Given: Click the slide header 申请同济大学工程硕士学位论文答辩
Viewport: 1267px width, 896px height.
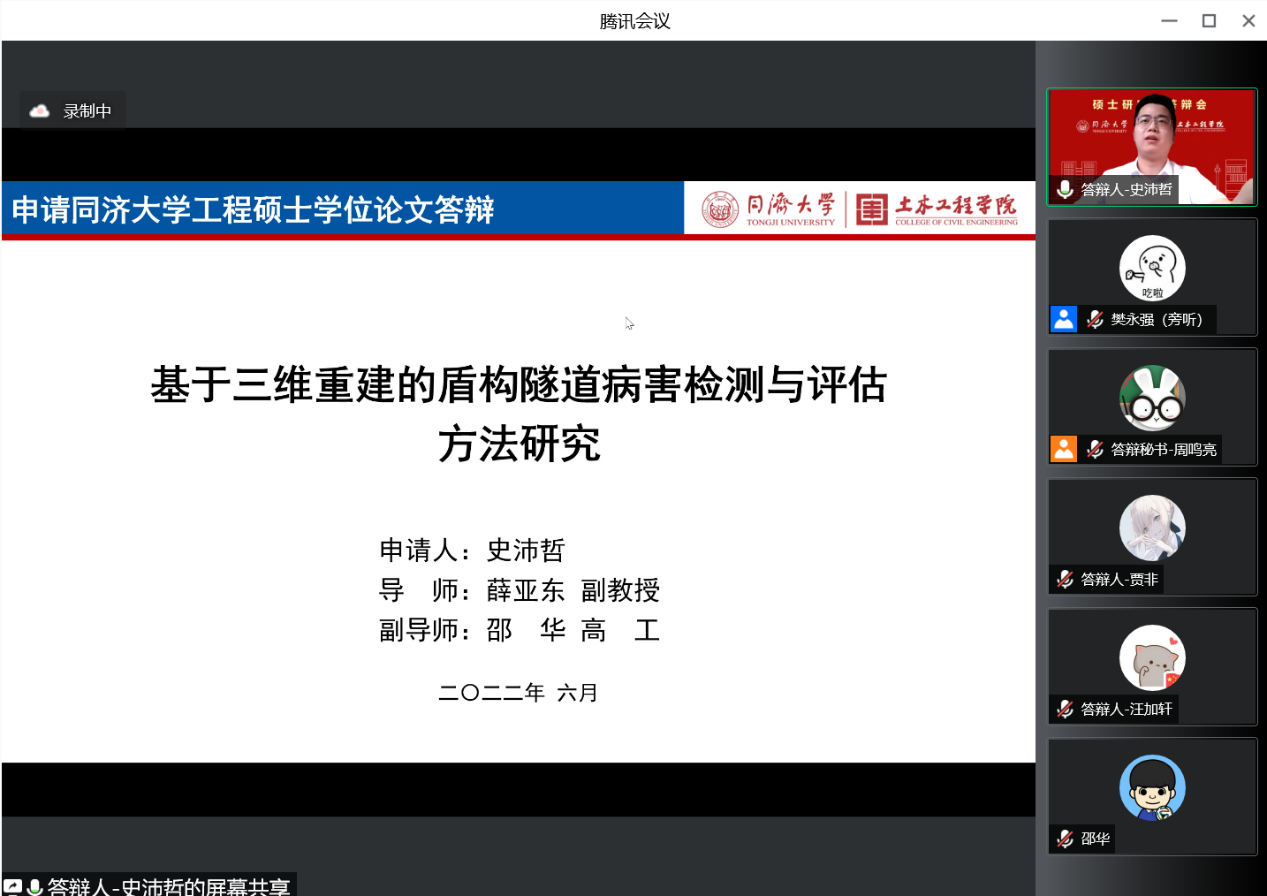Looking at the screenshot, I should pos(253,210).
